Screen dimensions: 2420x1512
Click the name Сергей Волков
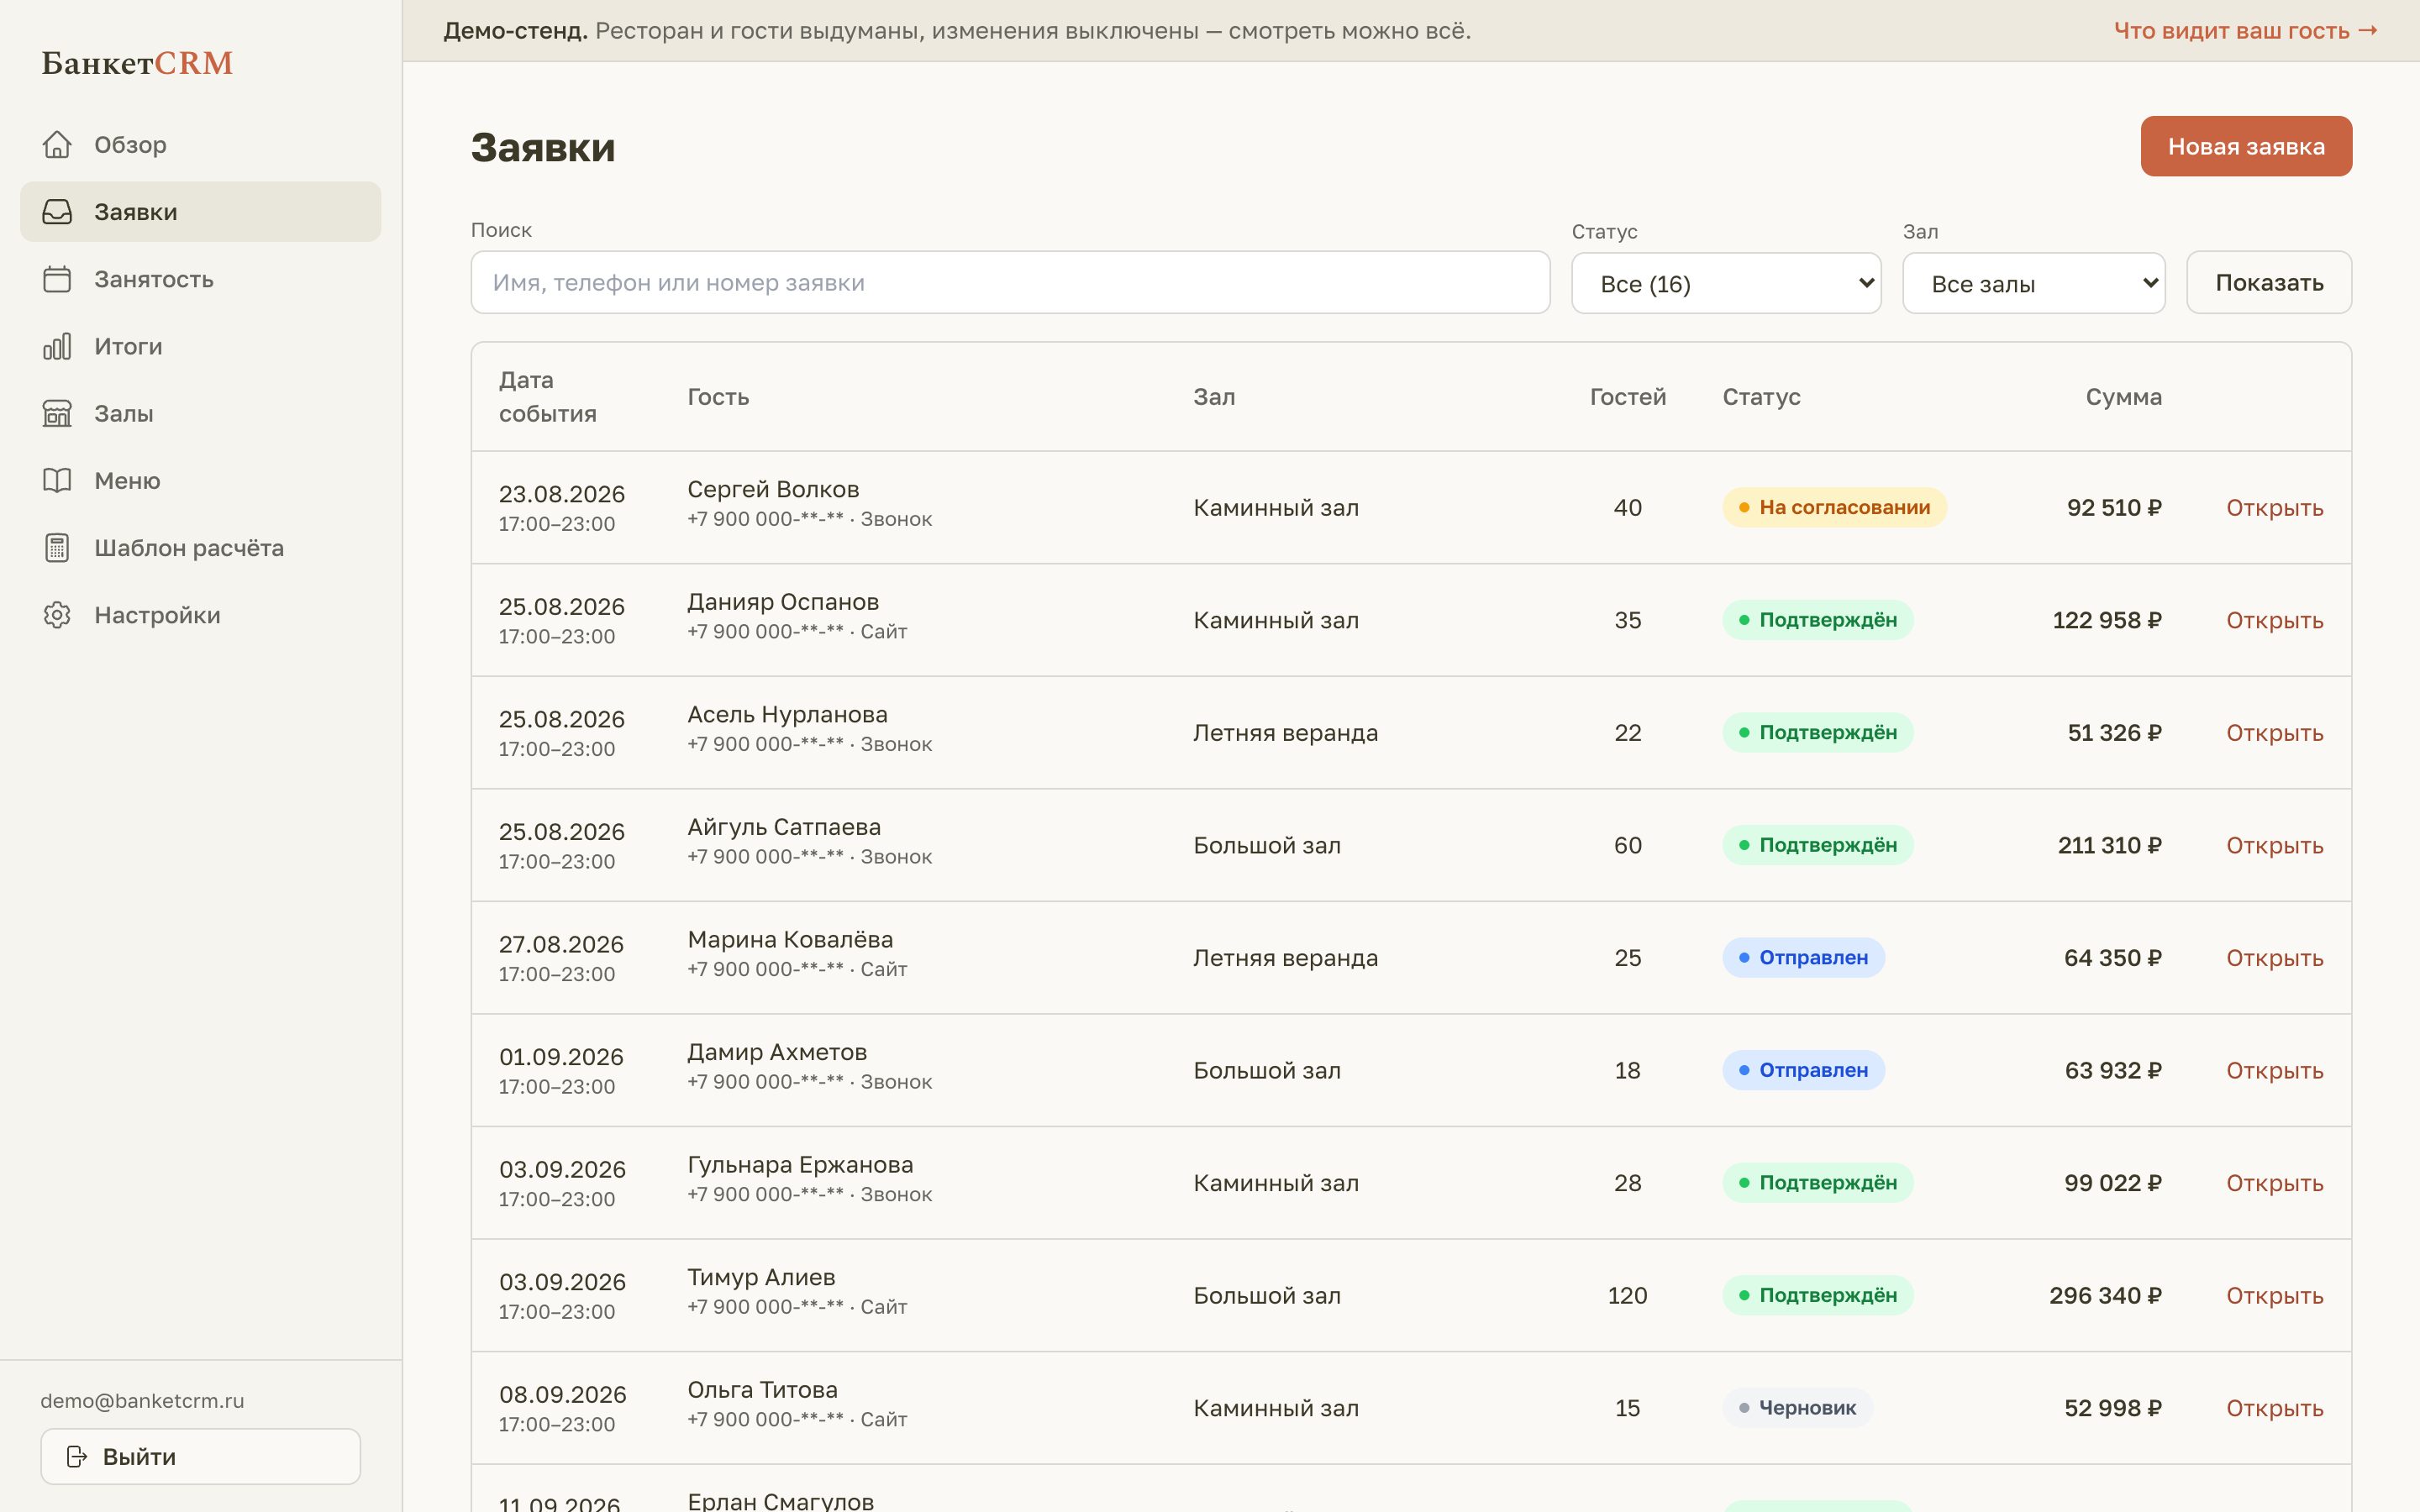click(773, 489)
